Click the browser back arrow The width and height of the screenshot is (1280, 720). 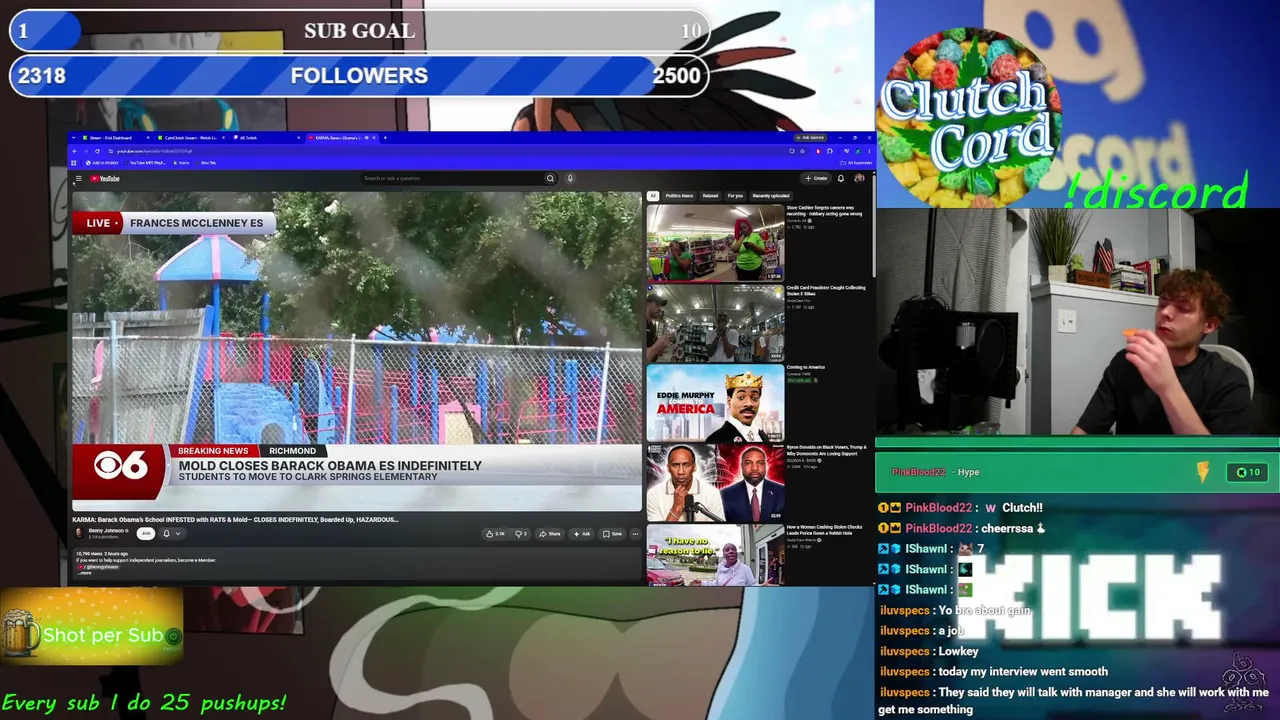point(74,151)
